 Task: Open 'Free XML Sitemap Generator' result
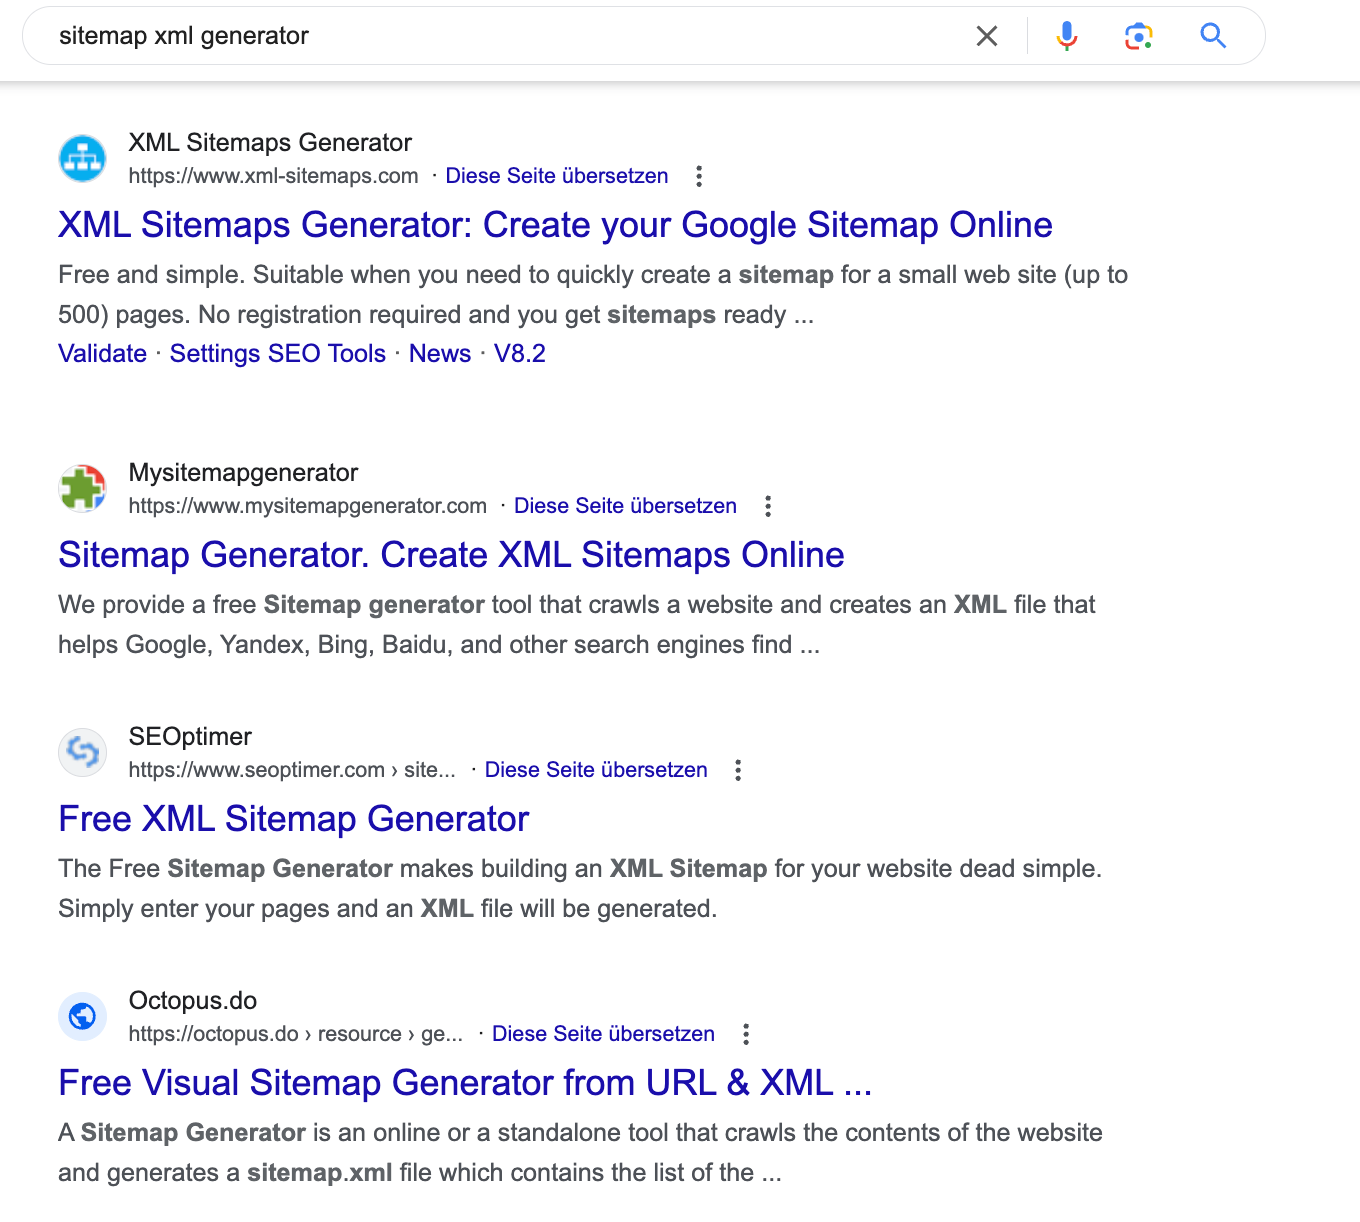[293, 819]
